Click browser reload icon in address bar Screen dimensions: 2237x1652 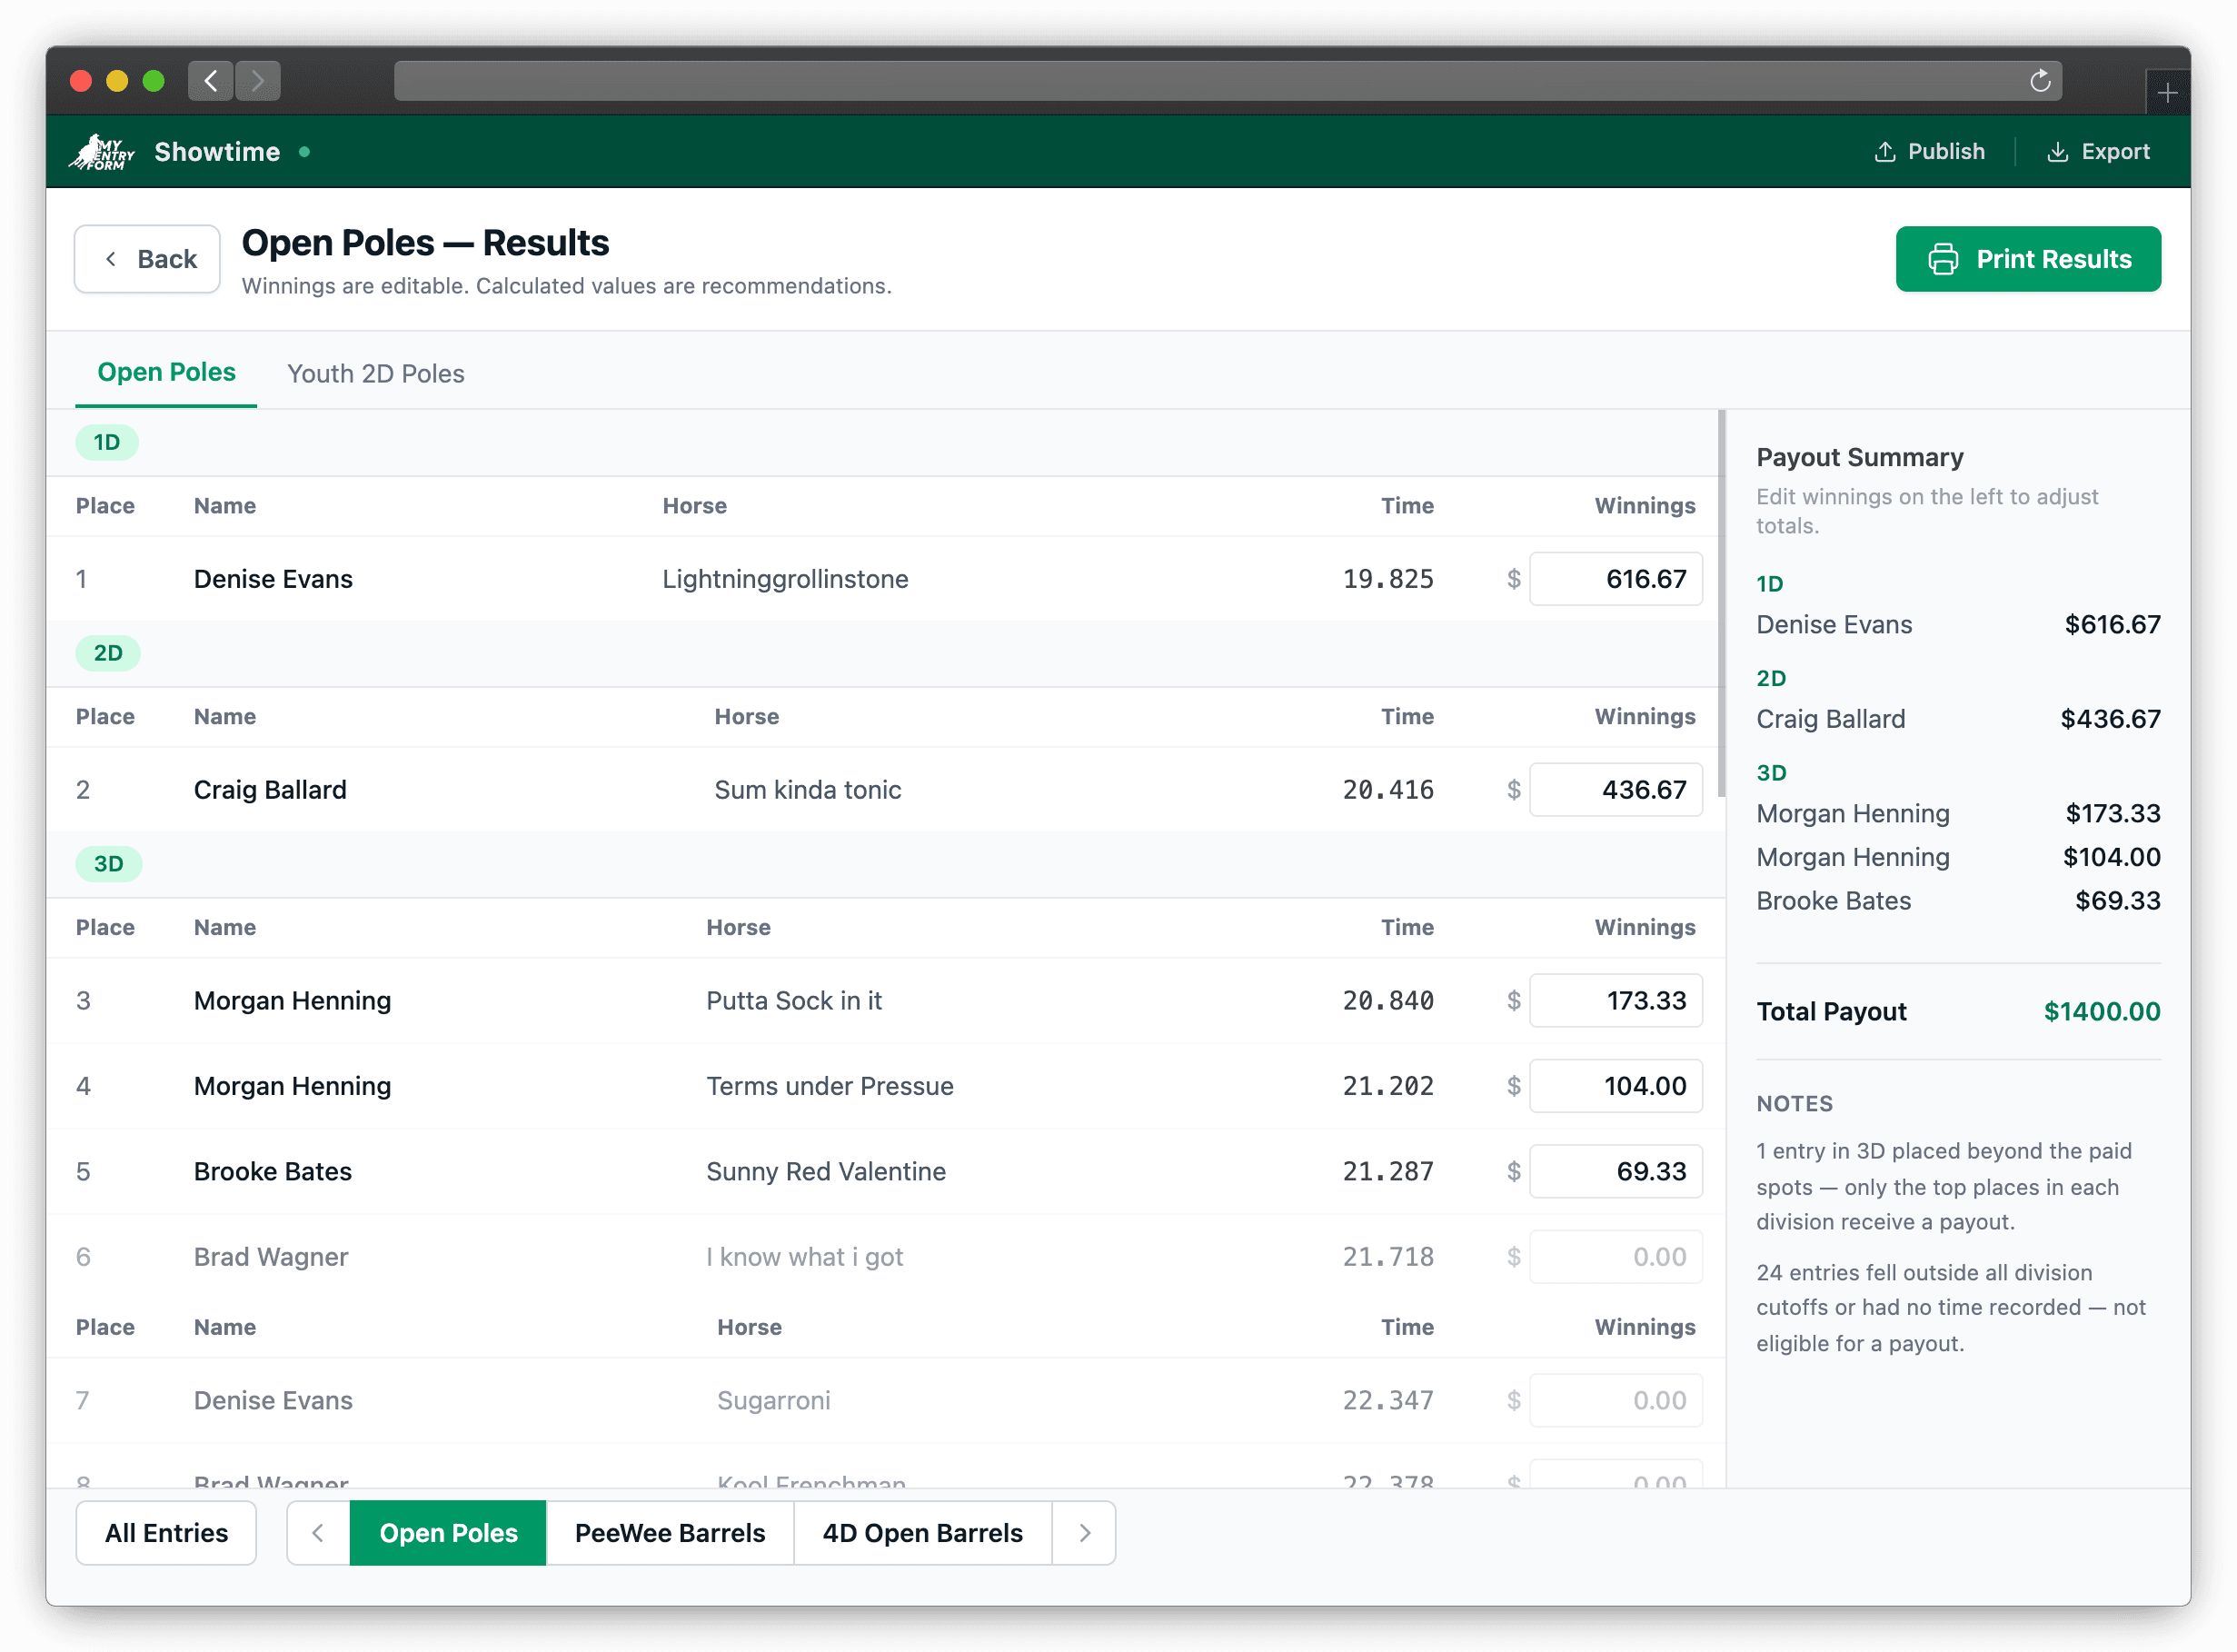(x=2040, y=81)
